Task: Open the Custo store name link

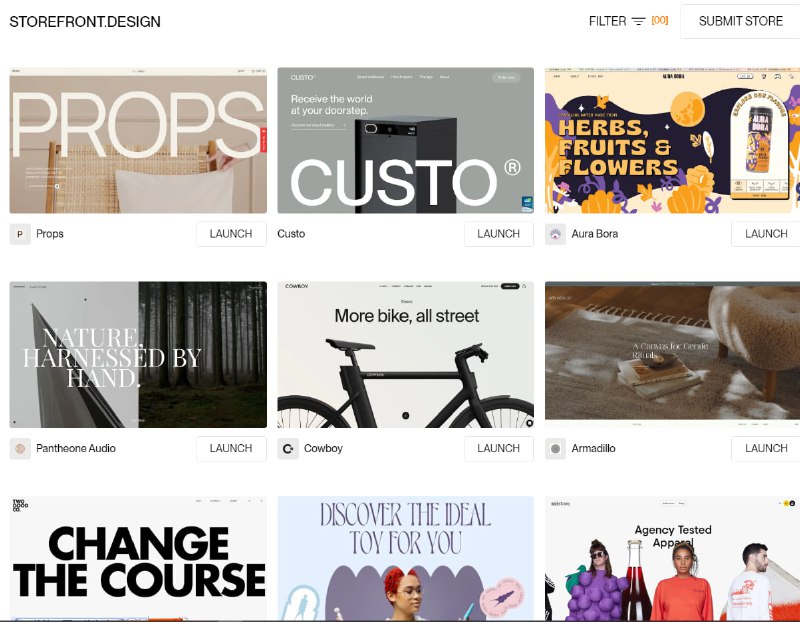Action: click(x=291, y=234)
